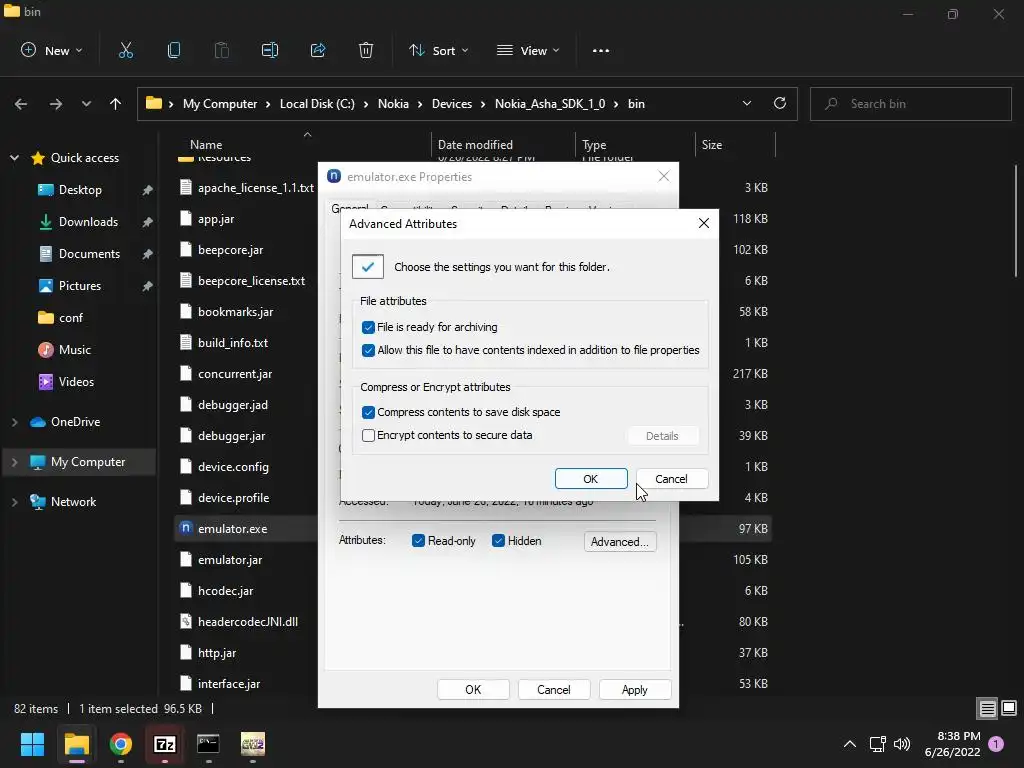1024x768 pixels.
Task: Click the Cut scissors icon in toolbar
Action: pos(125,50)
